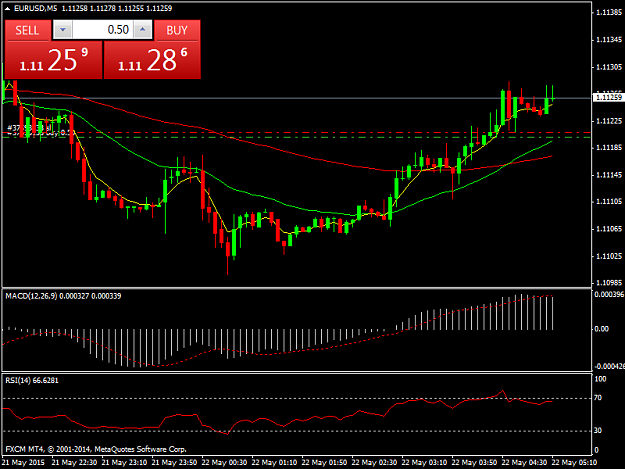Click the SELL button

coord(27,30)
